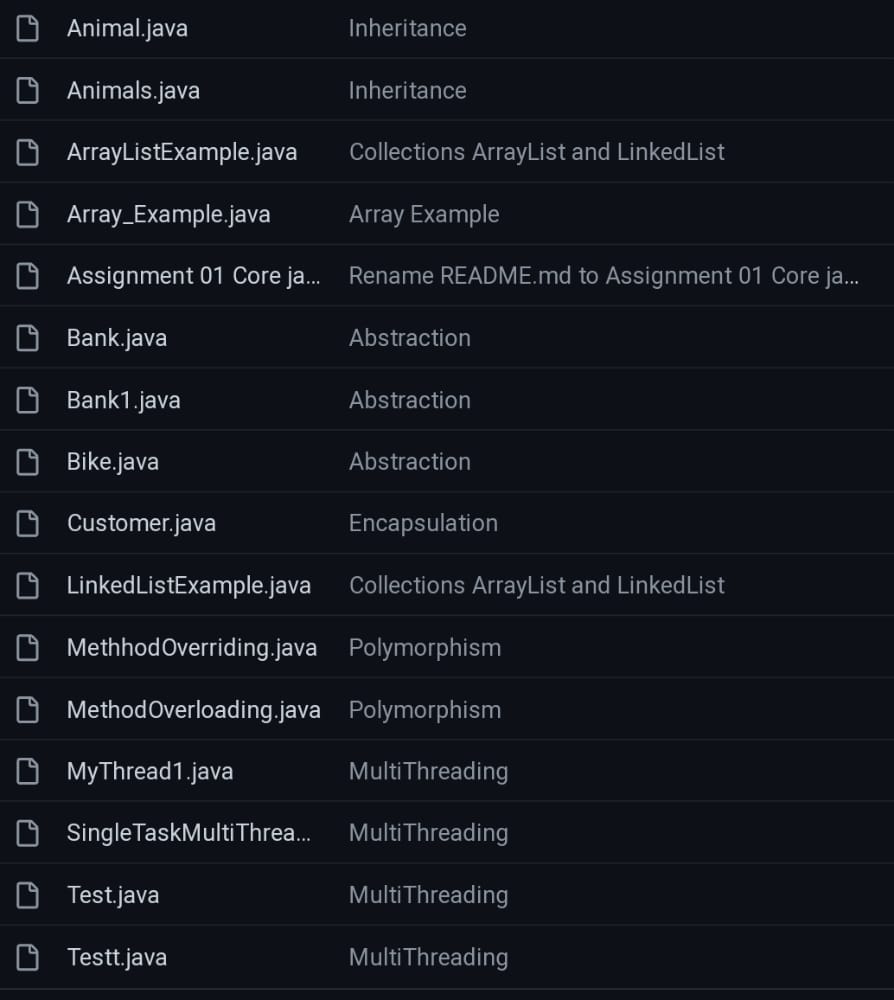View Encapsulation commit for Customer.java
894x1000 pixels.
click(x=423, y=524)
